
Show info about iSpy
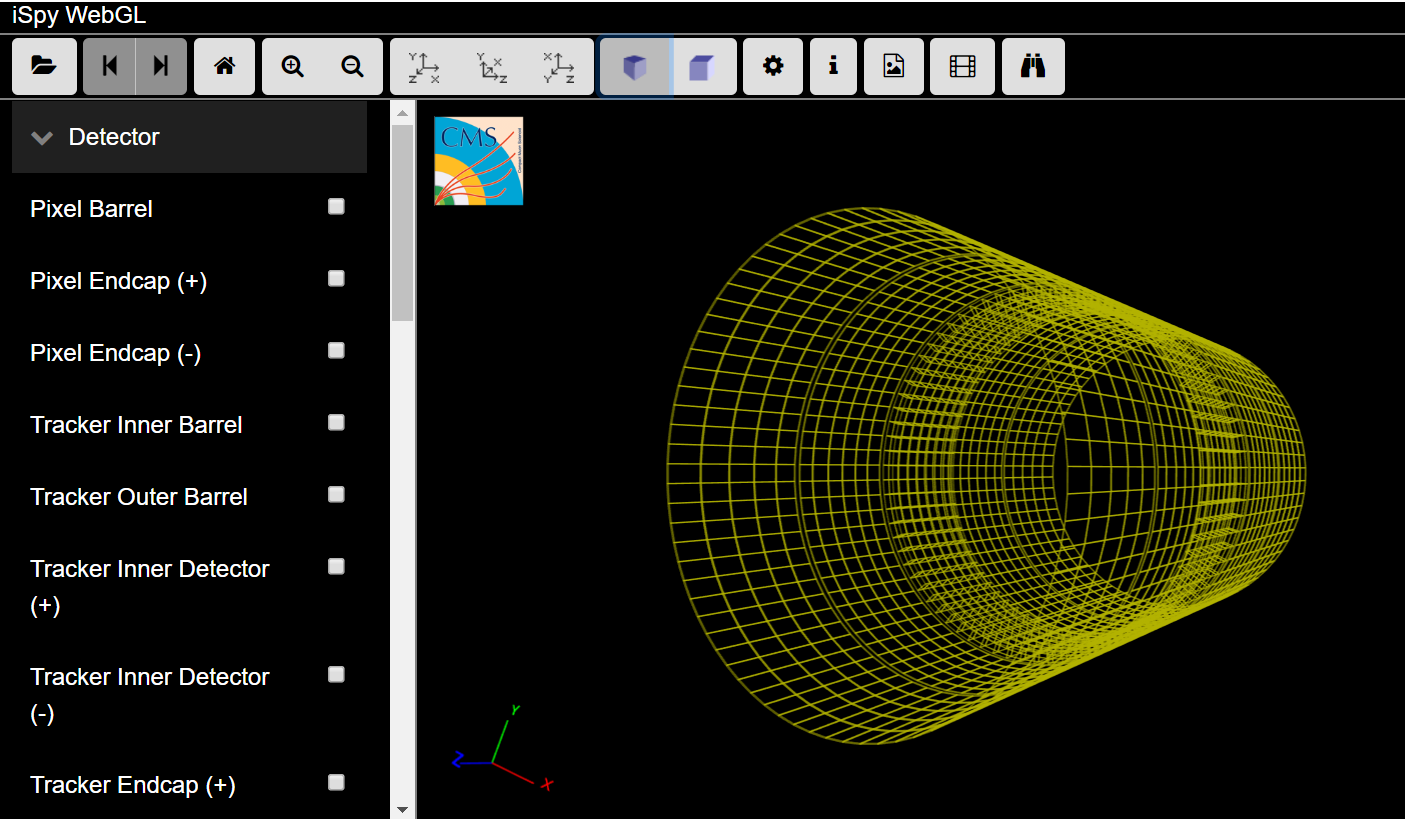click(833, 66)
